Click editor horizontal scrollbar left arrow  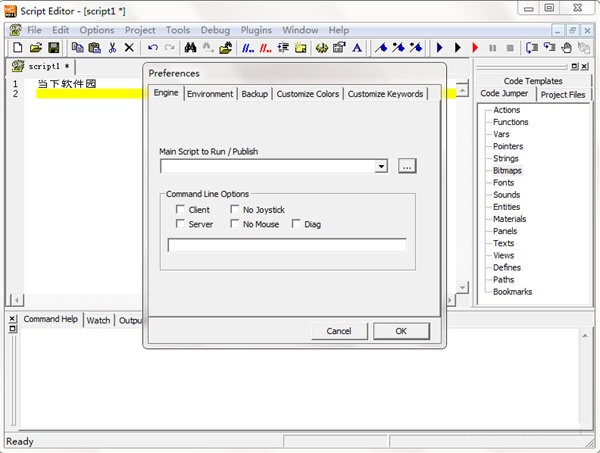coord(17,300)
